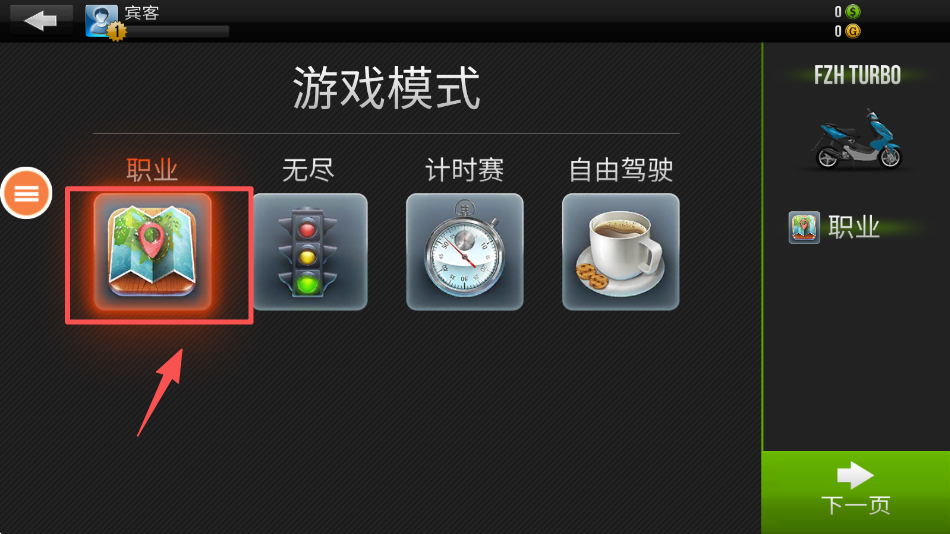Viewport: 950px width, 534px height.
Task: Click the gold G coin icon
Action: pos(853,31)
